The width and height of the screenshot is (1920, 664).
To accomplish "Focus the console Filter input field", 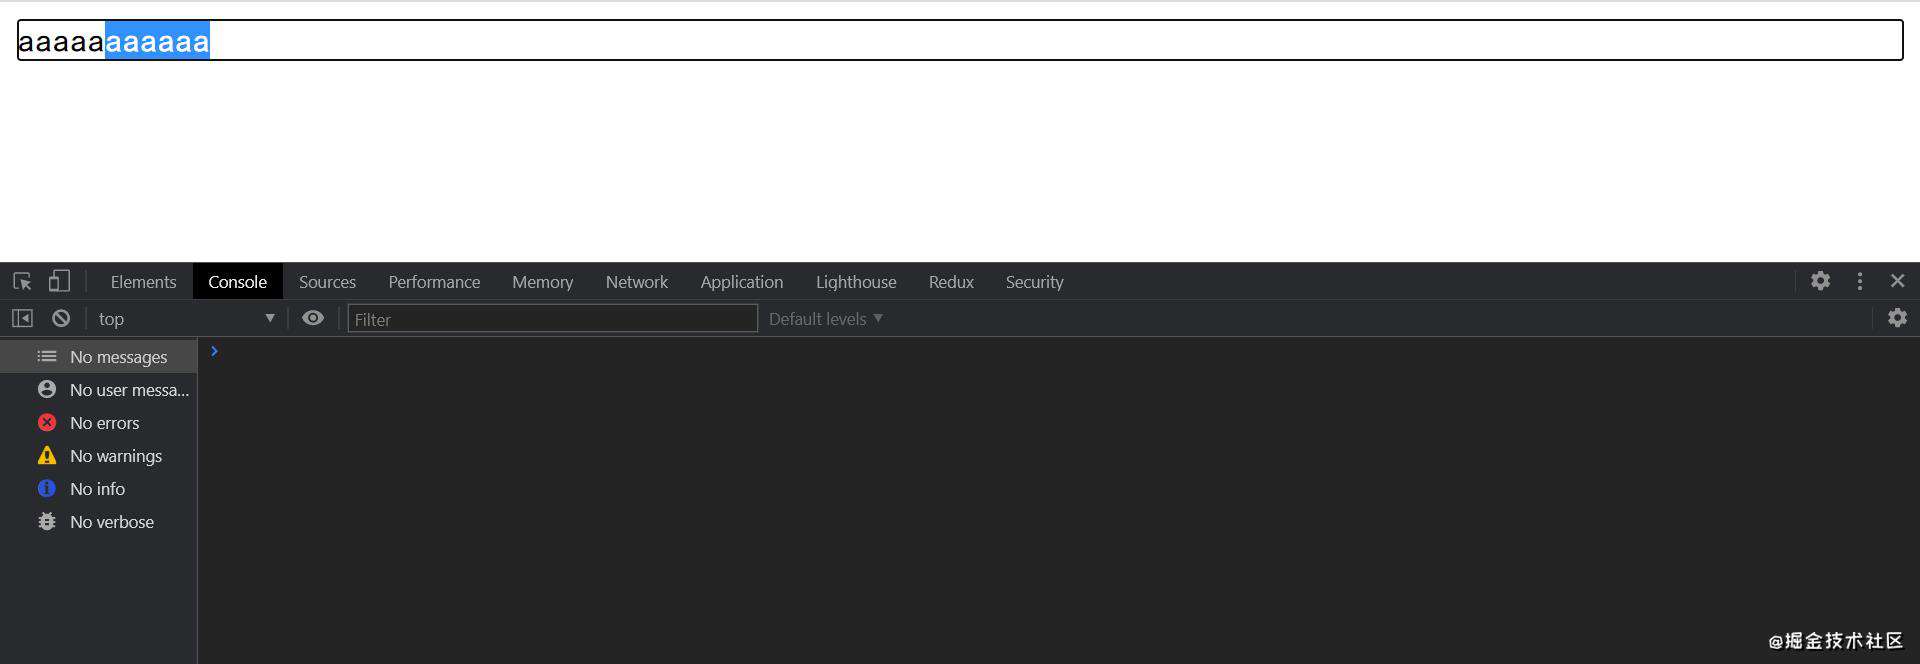I will tap(552, 319).
